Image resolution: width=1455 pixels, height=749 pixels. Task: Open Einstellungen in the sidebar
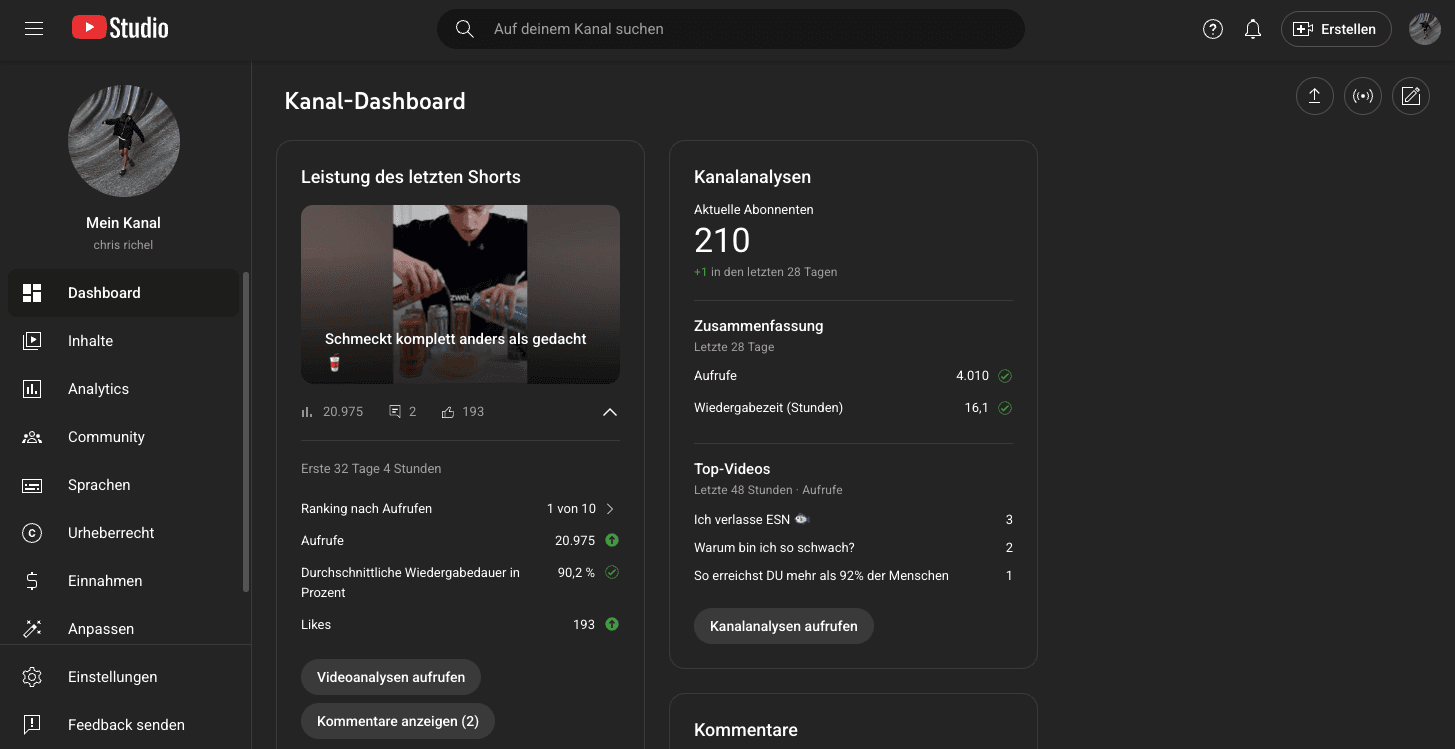point(124,677)
